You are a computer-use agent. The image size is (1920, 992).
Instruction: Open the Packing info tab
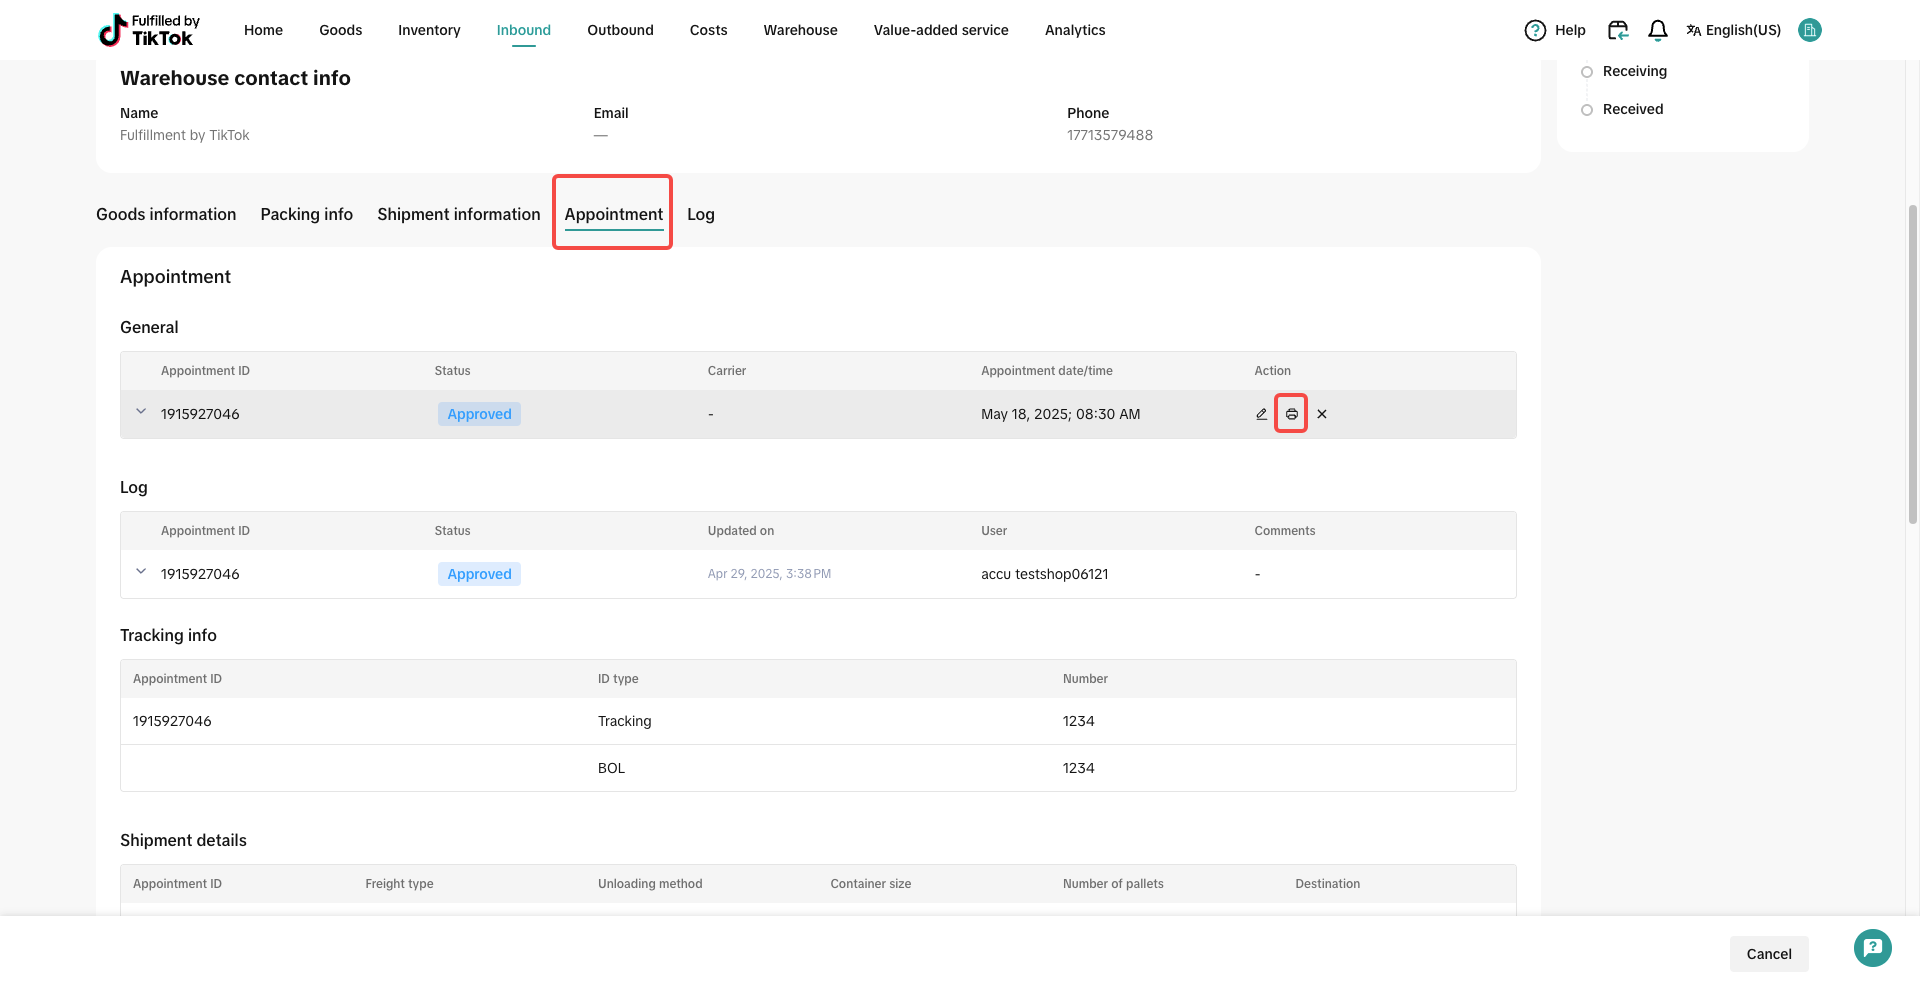(306, 214)
